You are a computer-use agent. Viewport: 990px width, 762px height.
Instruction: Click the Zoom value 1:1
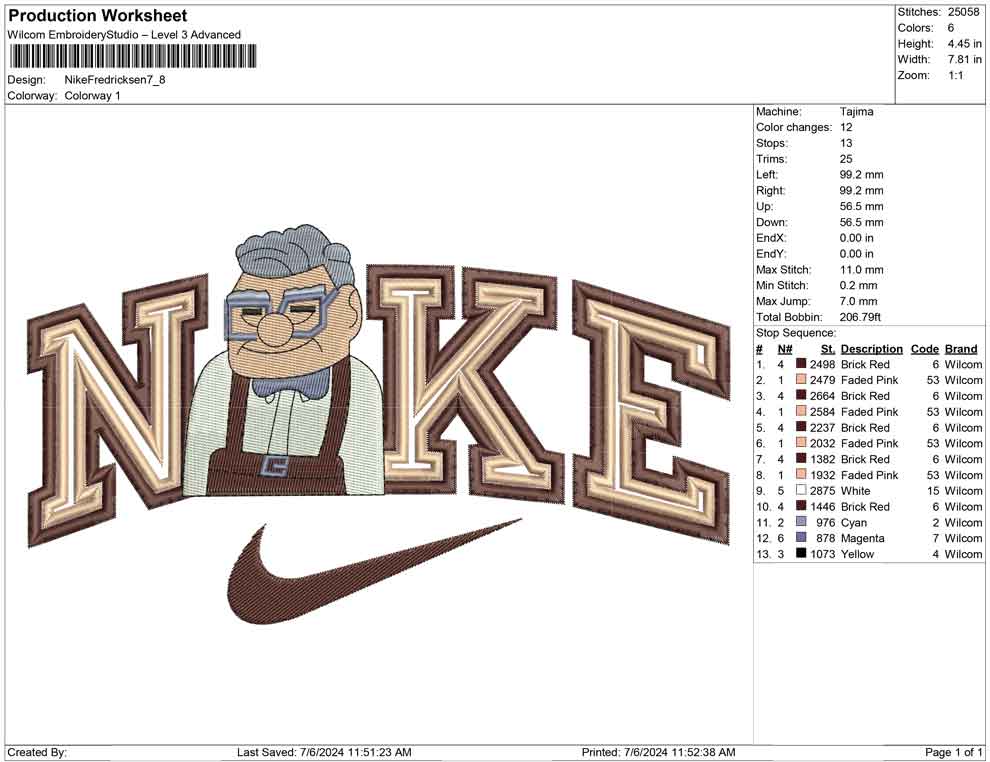coord(955,75)
